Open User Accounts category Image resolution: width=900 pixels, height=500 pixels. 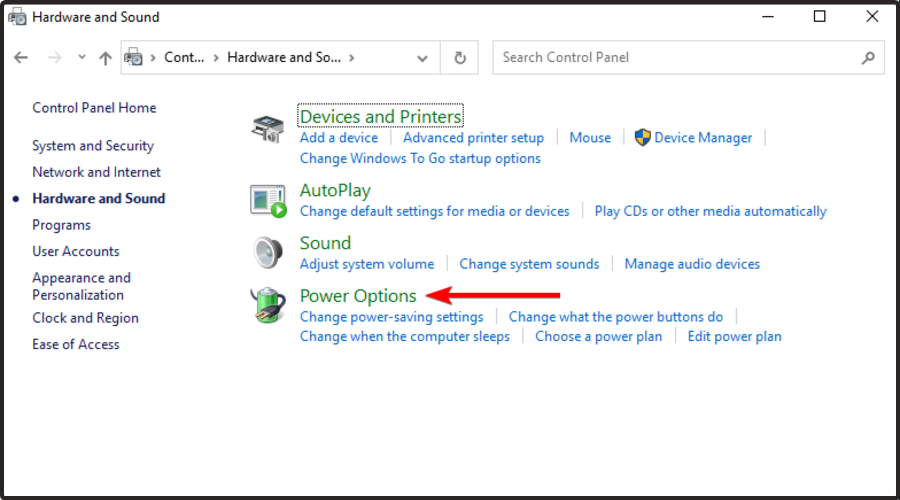(x=76, y=251)
